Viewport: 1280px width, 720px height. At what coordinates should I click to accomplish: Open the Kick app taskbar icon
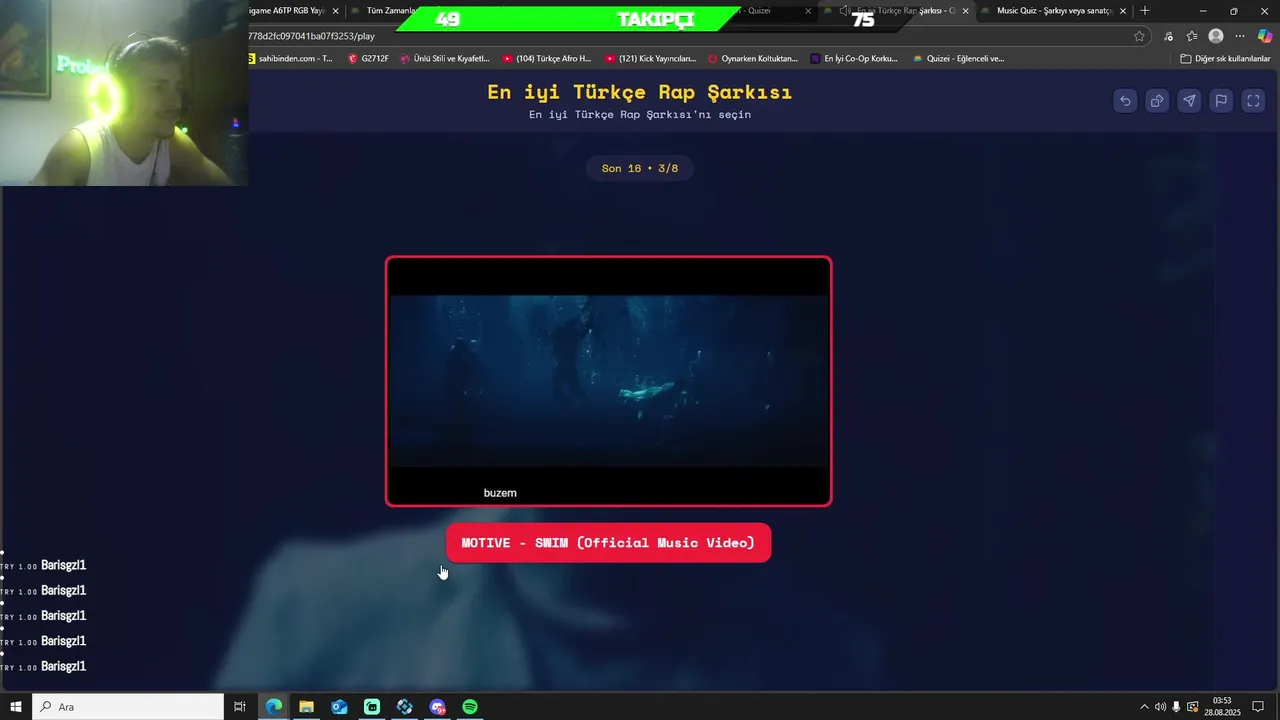click(x=372, y=707)
